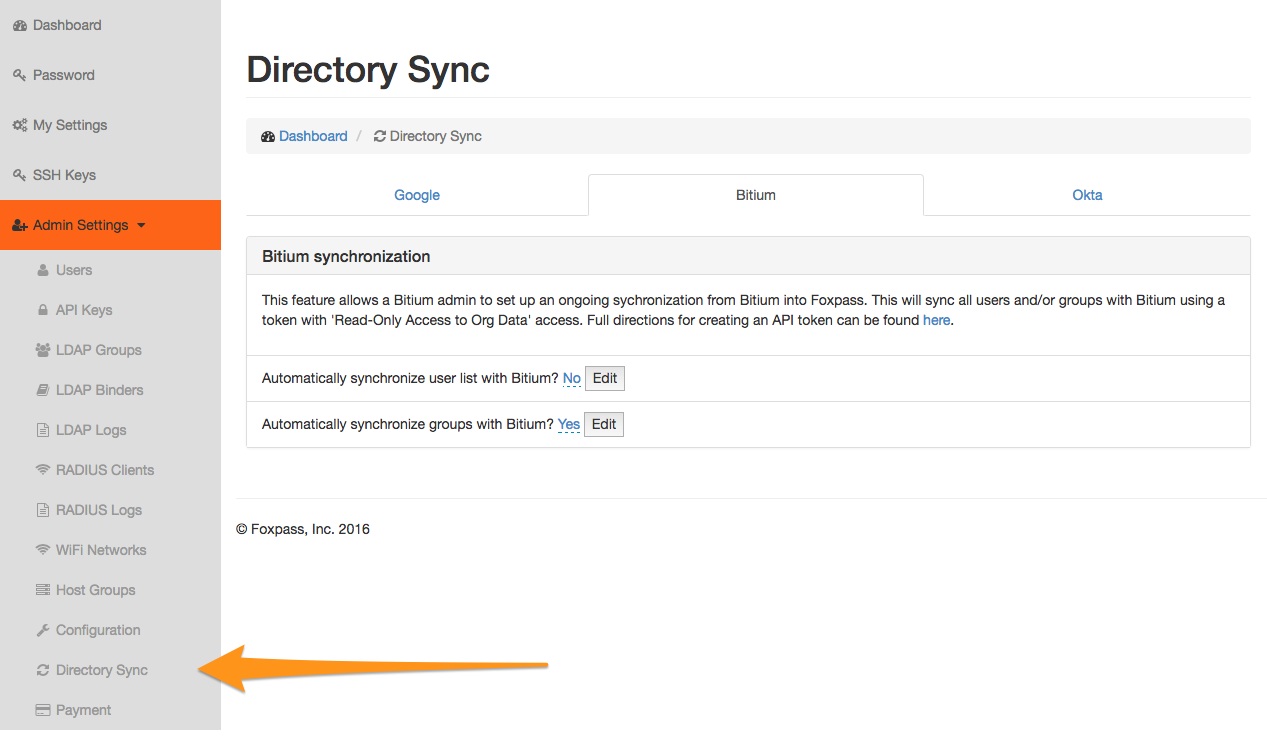Switch to the Okta tab
Image resolution: width=1267 pixels, height=741 pixels.
click(x=1086, y=194)
